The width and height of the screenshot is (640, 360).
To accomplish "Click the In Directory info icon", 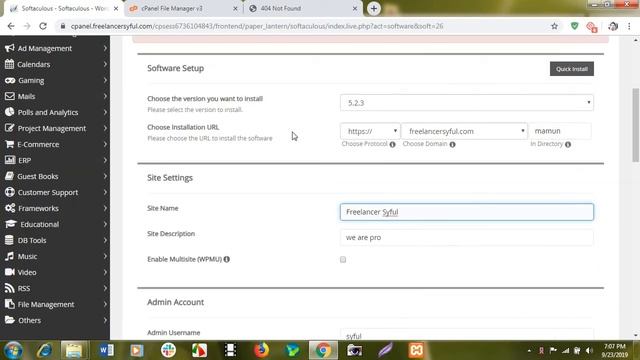I will (x=568, y=144).
